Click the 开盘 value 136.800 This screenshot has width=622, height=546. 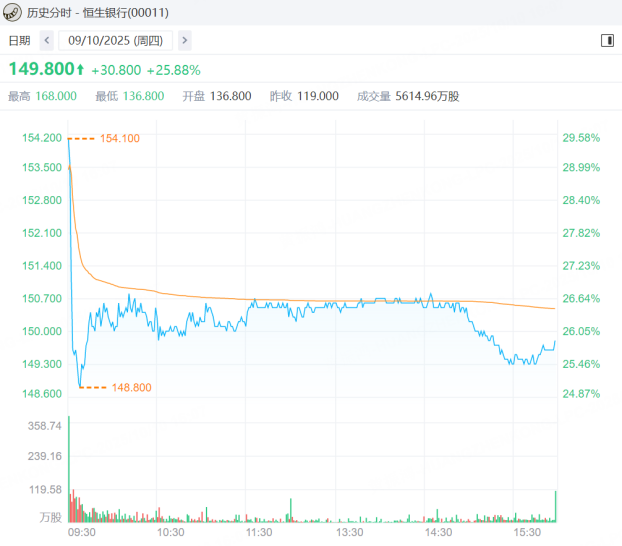[x=230, y=96]
